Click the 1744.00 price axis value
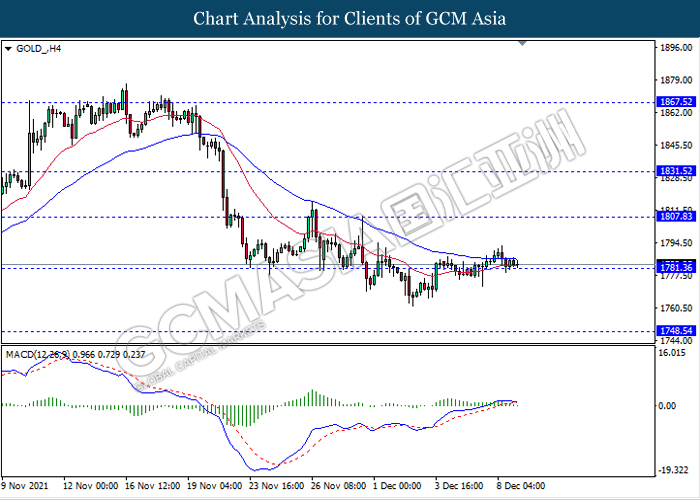The height and width of the screenshot is (500, 700). pyautogui.click(x=677, y=341)
